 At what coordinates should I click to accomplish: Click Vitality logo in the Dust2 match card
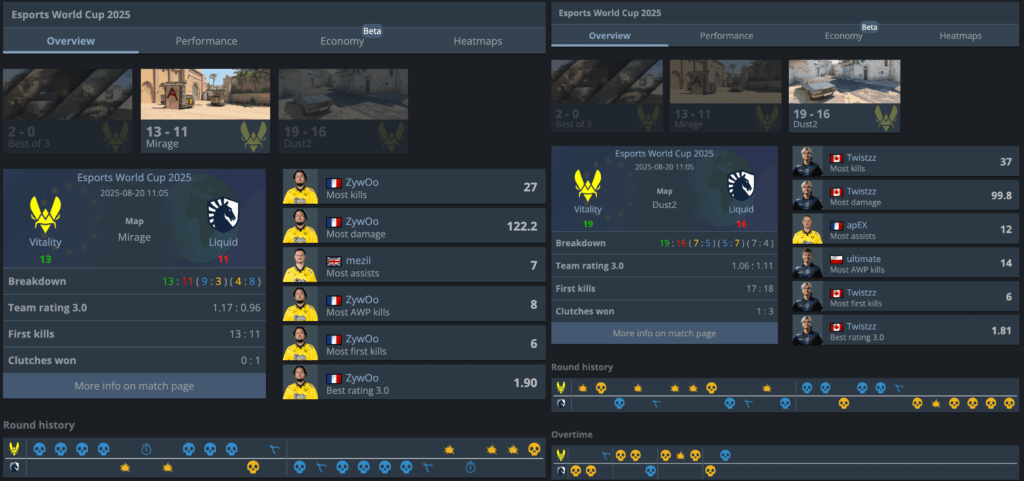pyautogui.click(x=588, y=185)
